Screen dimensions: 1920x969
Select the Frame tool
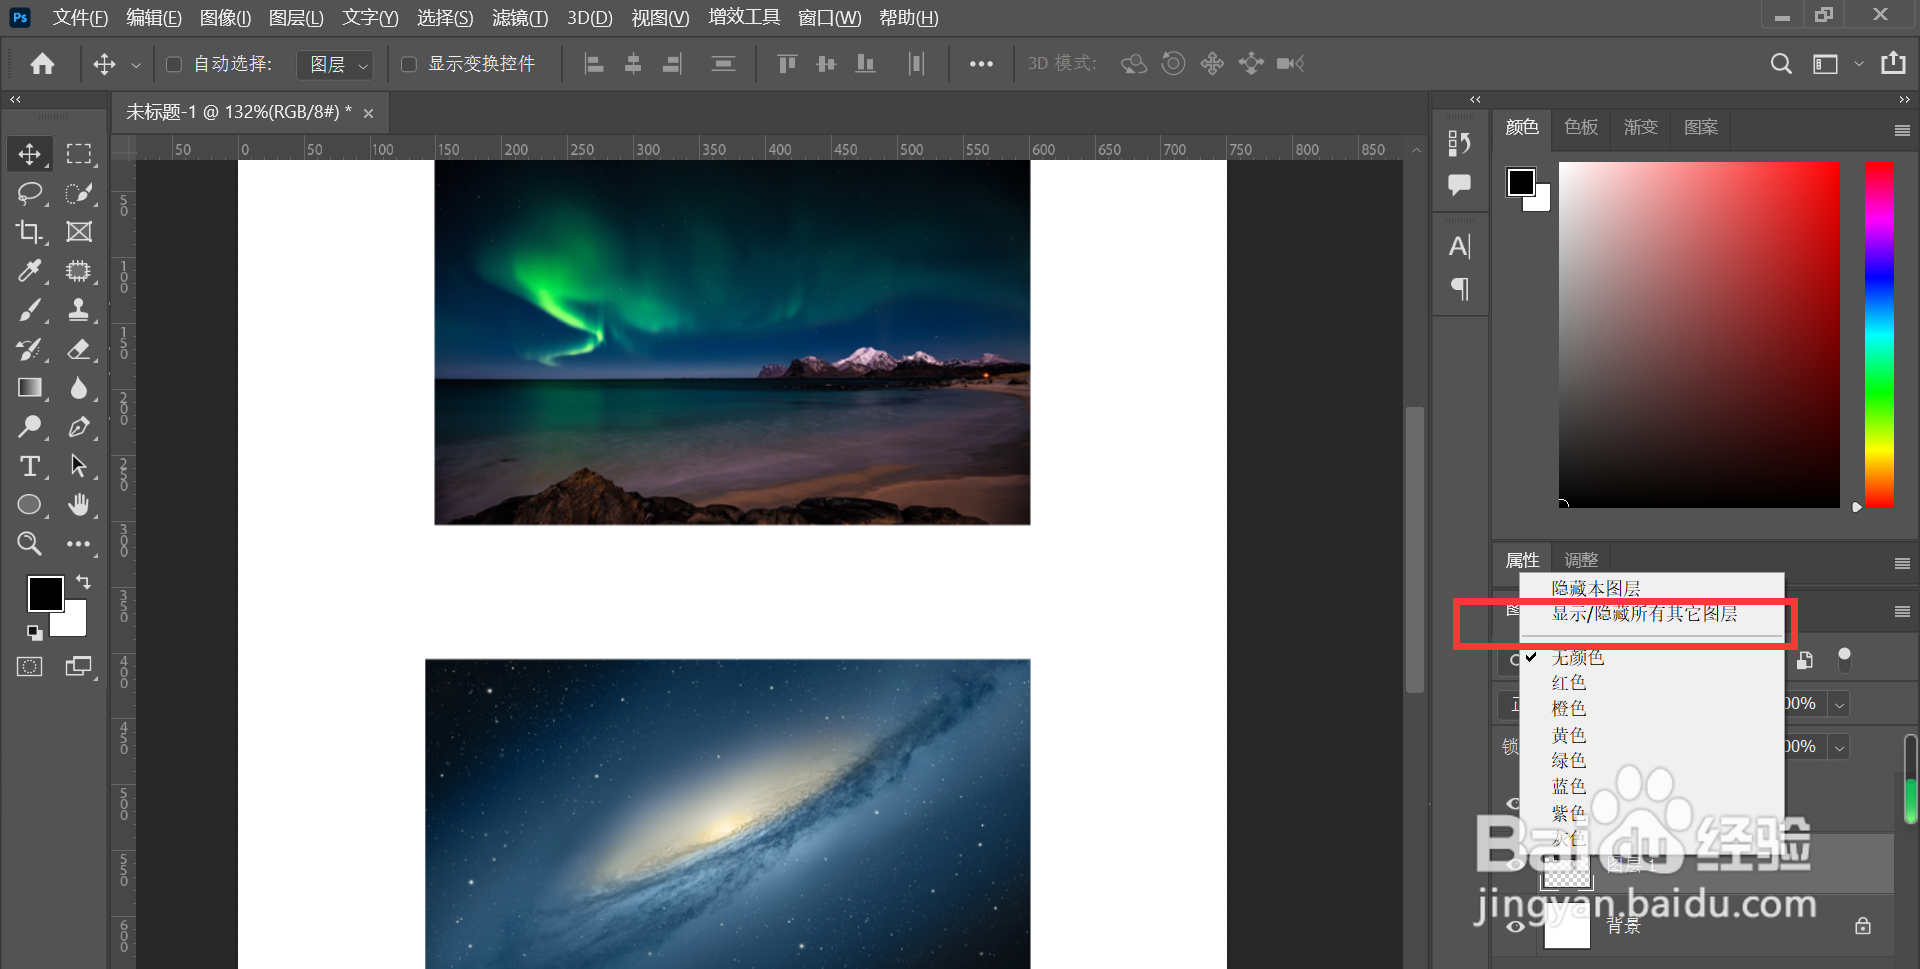coord(79,232)
